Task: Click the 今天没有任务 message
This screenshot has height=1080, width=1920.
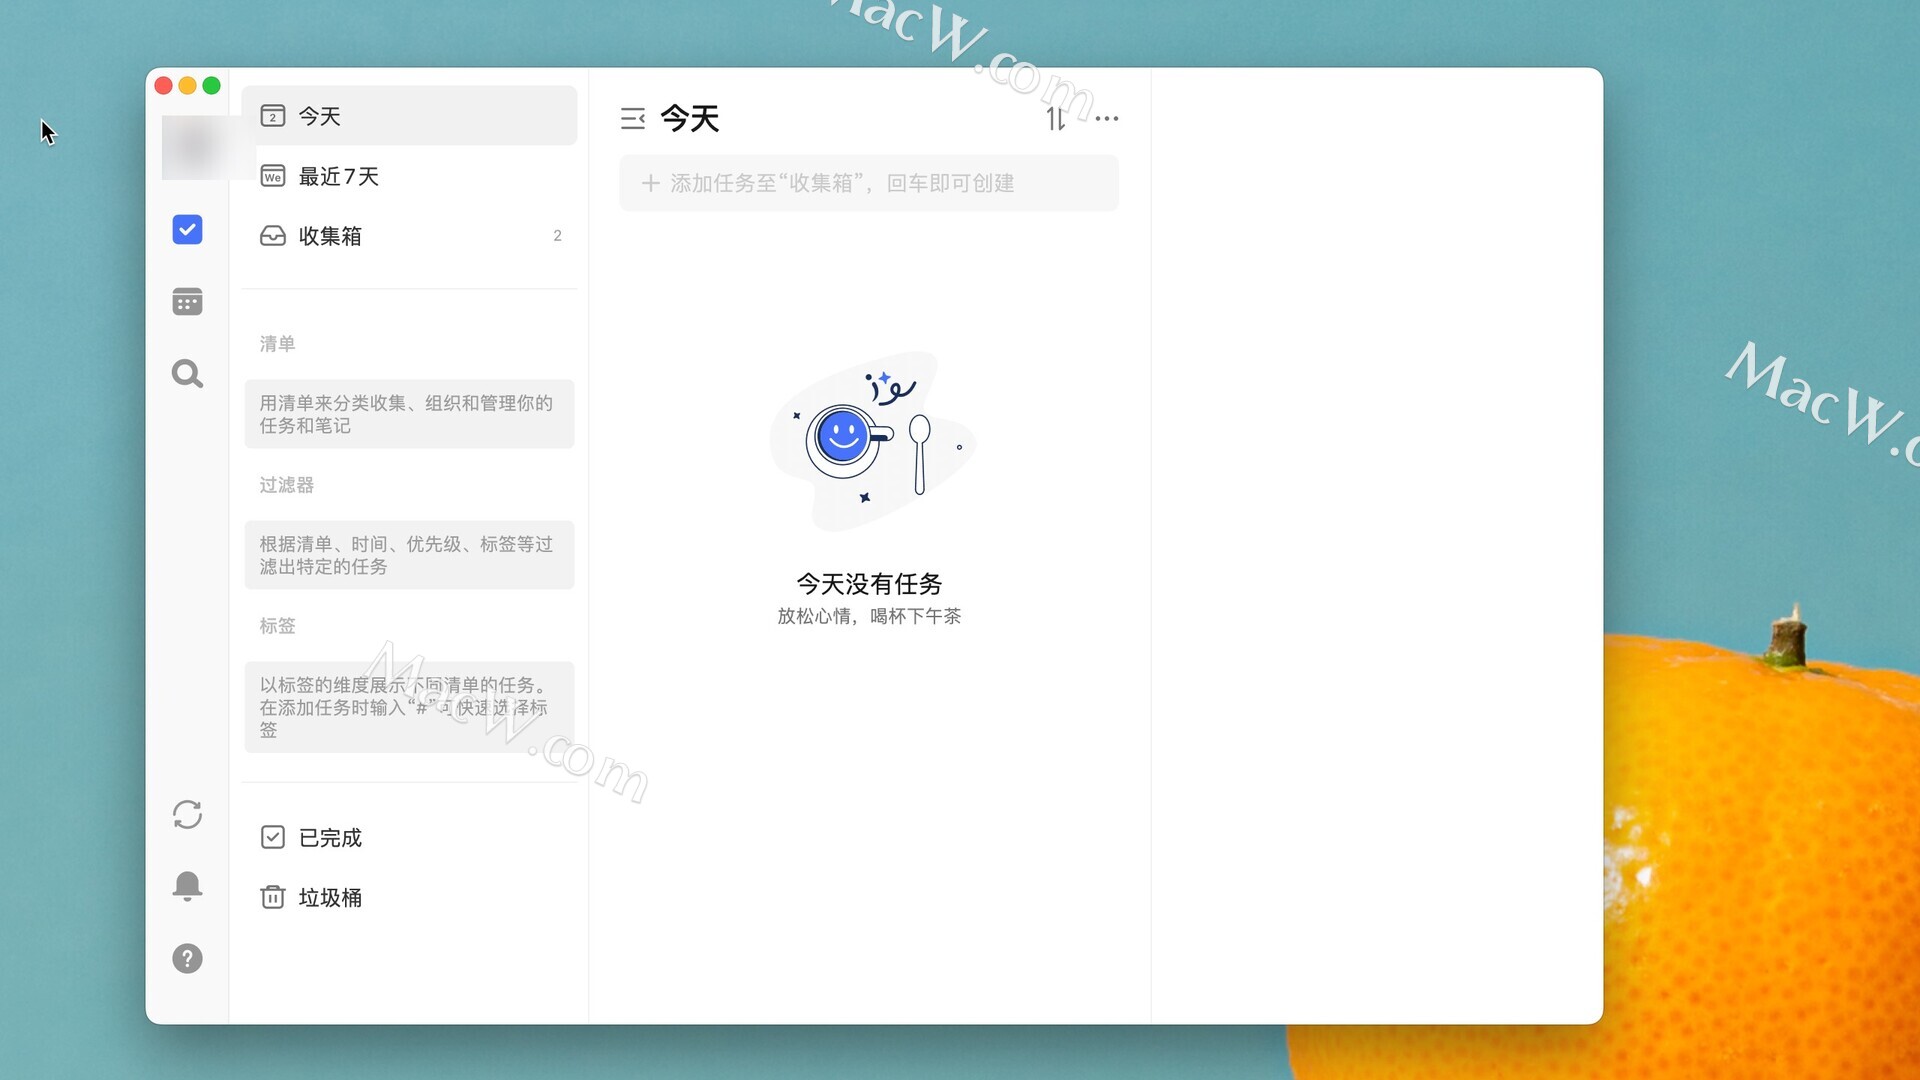Action: [869, 584]
